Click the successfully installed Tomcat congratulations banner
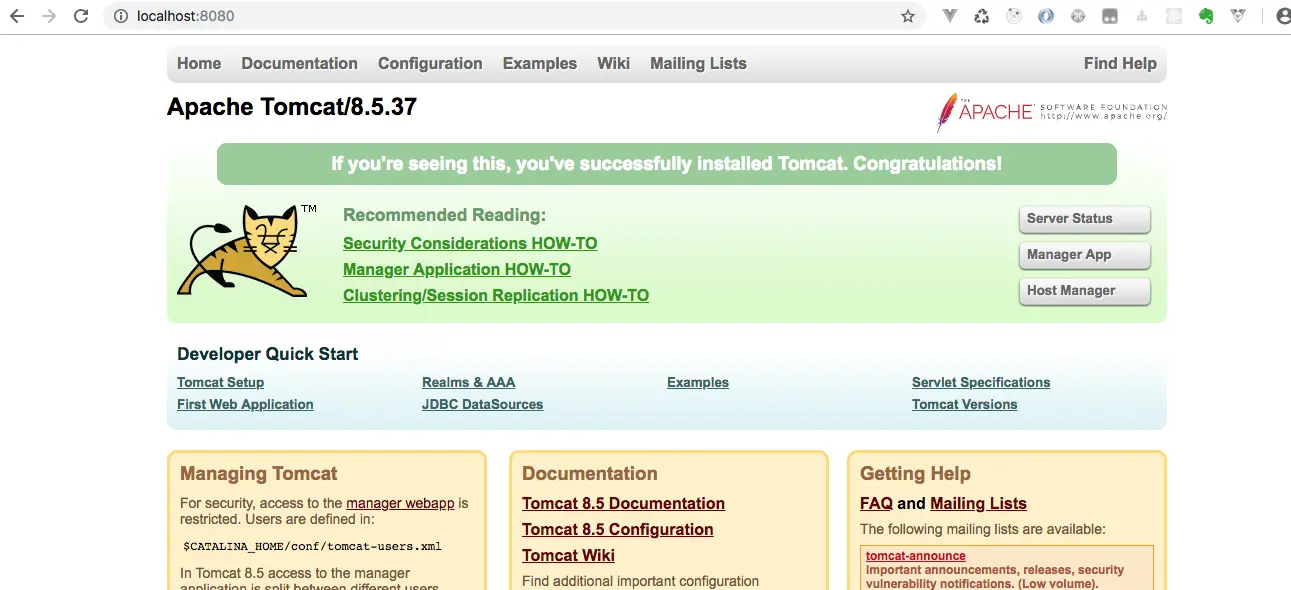Viewport: 1291px width, 590px height. coord(667,164)
